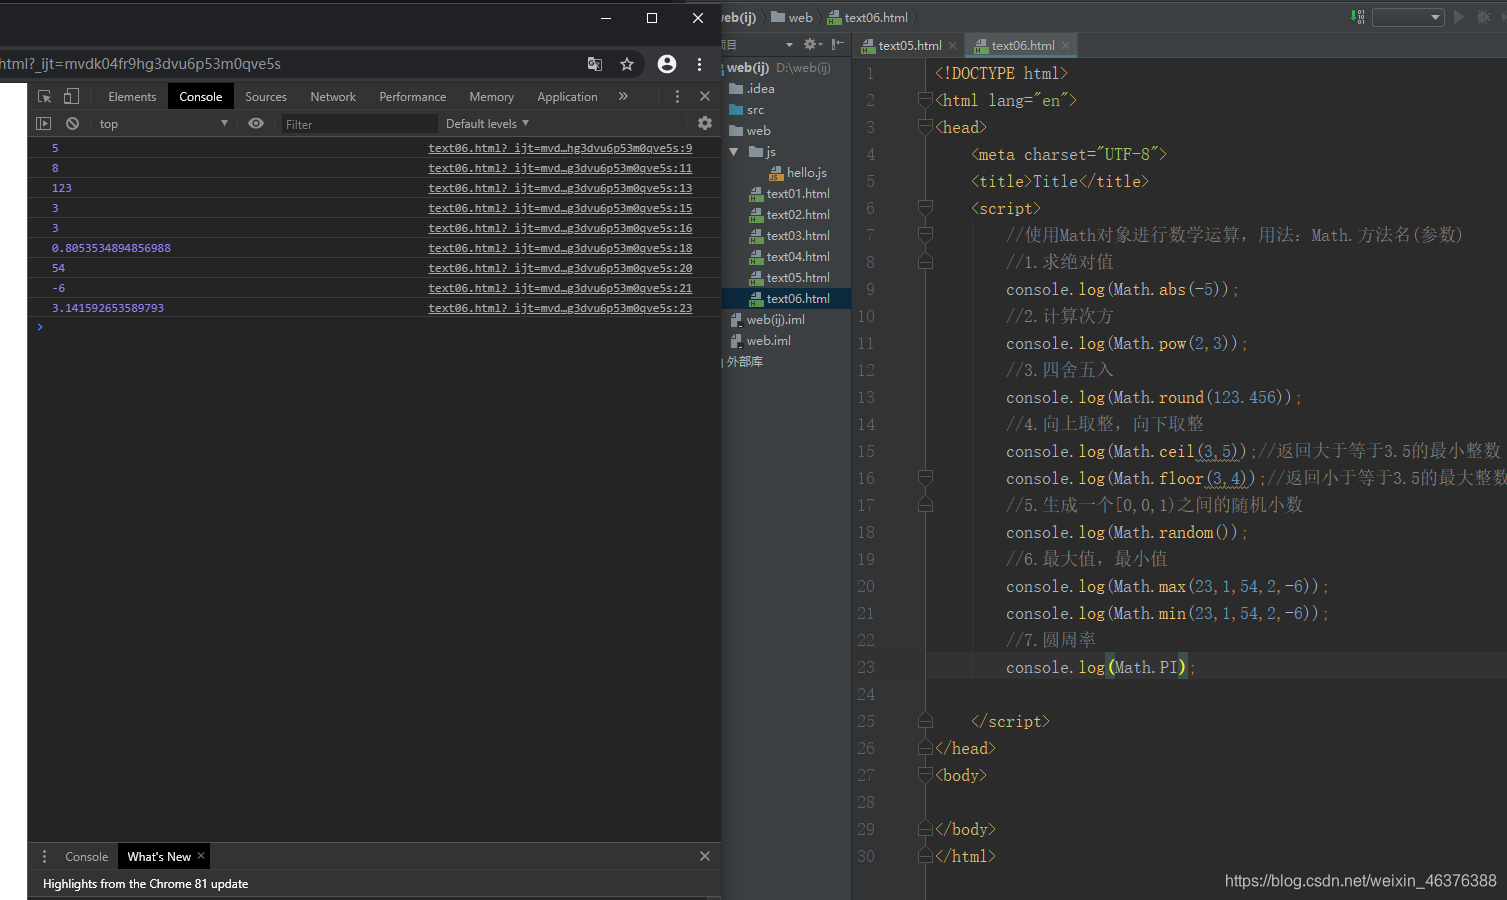The image size is (1507, 900).
Task: Select the Console tab in DevTools
Action: [201, 96]
